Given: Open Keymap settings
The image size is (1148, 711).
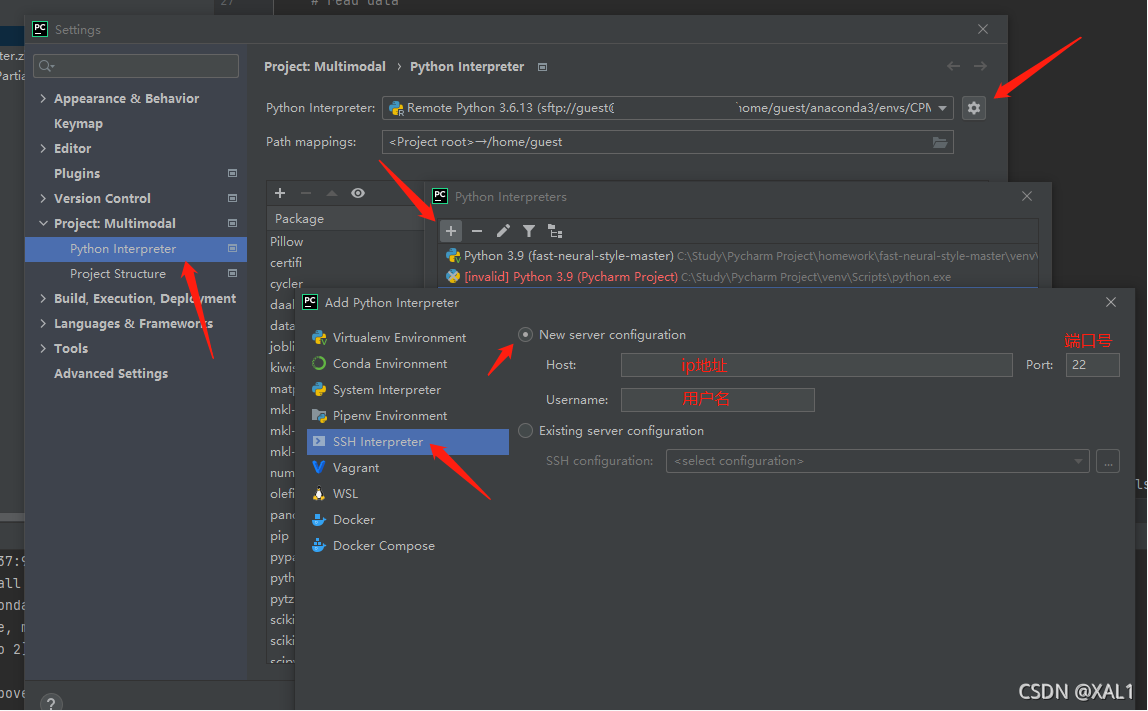Looking at the screenshot, I should tap(78, 124).
